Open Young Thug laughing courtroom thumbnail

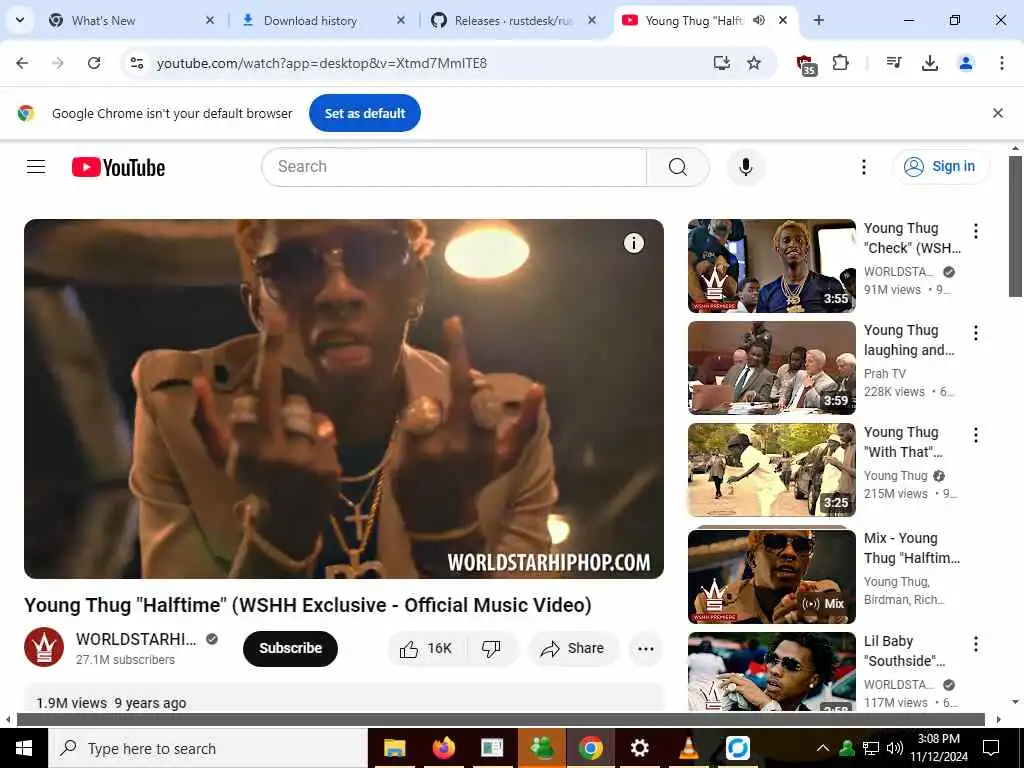point(771,368)
